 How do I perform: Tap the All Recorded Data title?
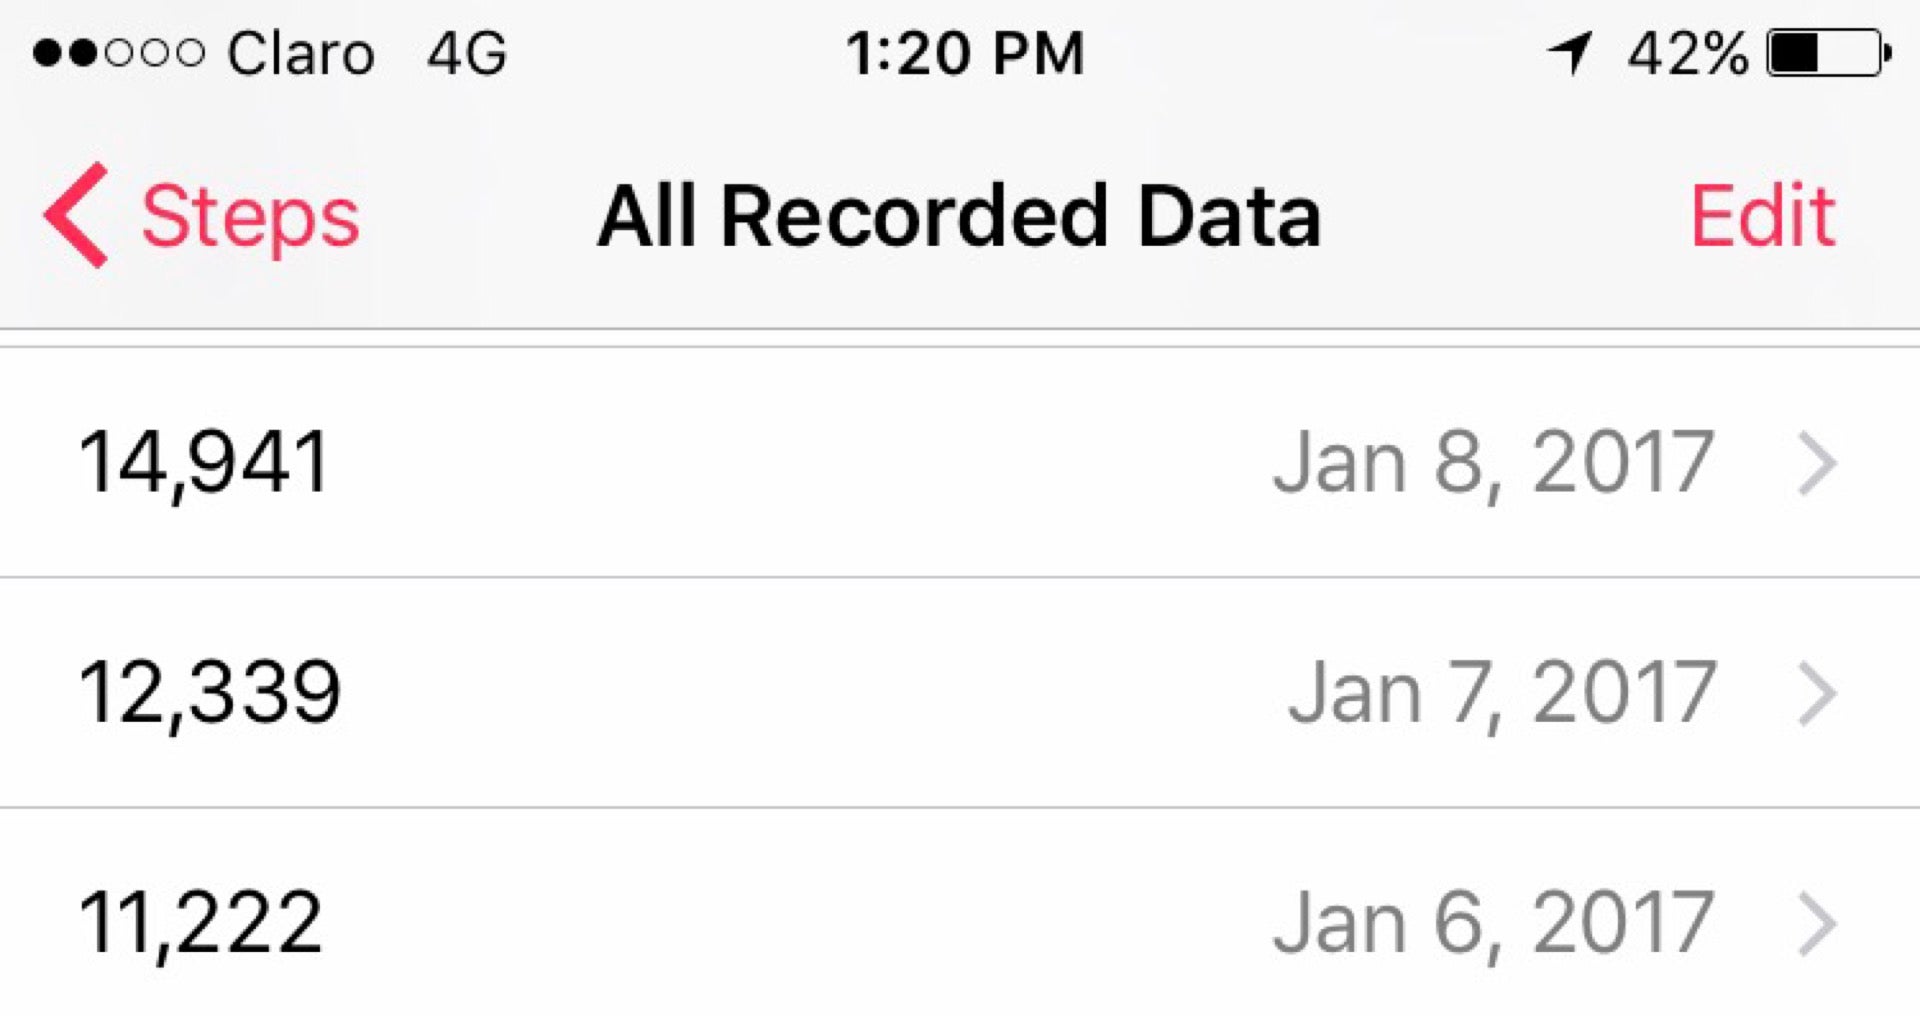pyautogui.click(x=960, y=215)
